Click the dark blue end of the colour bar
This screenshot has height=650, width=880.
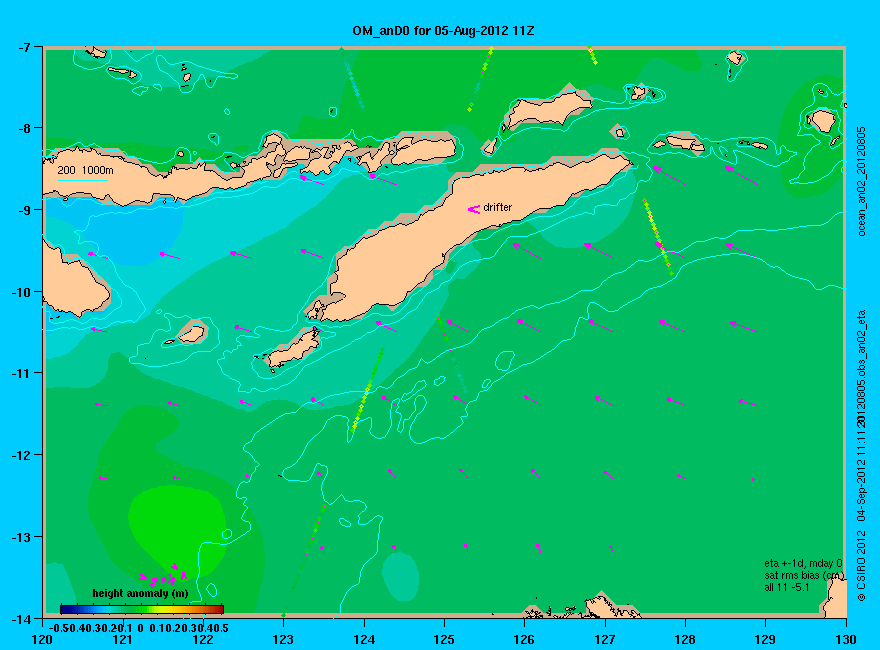click(x=66, y=609)
